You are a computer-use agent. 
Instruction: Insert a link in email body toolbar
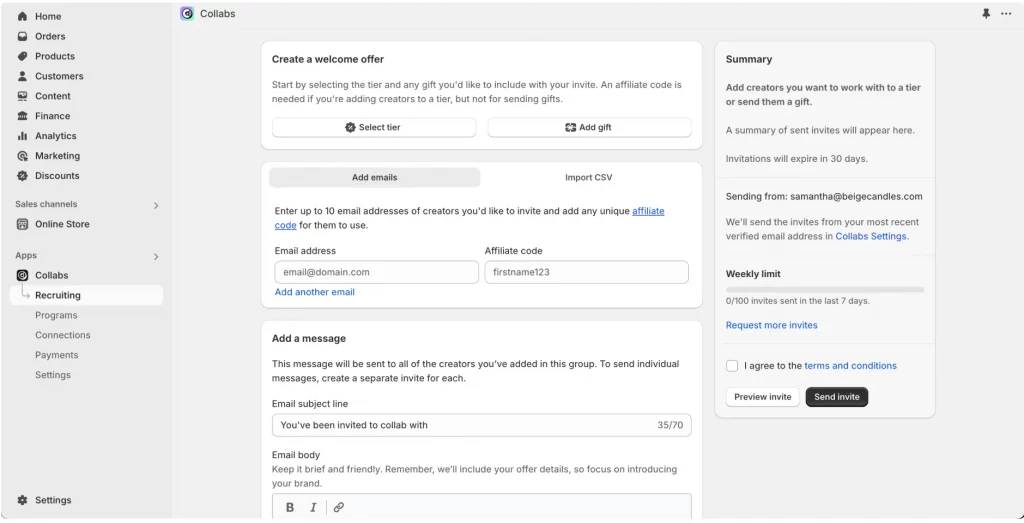[x=338, y=507]
